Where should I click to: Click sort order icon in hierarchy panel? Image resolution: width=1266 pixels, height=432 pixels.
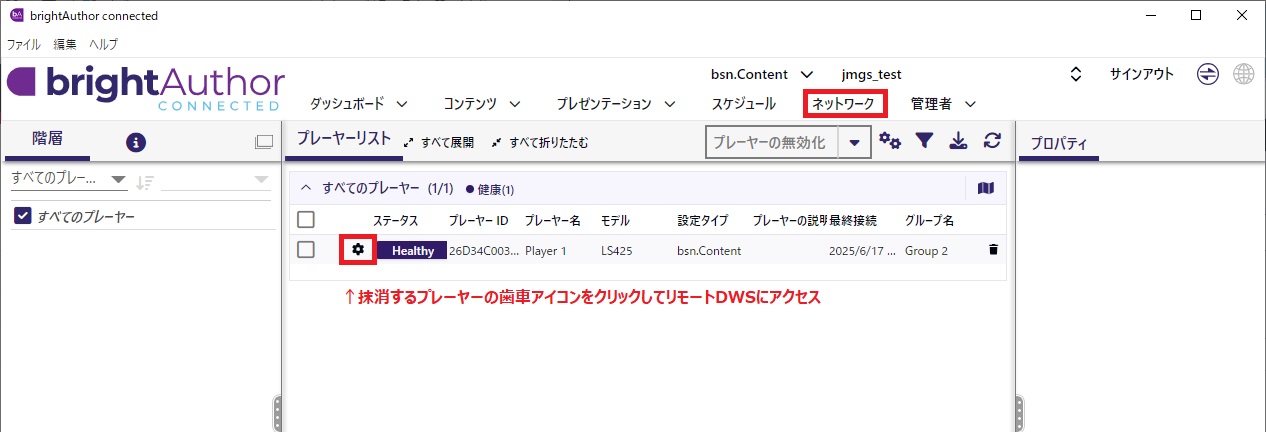tap(145, 182)
